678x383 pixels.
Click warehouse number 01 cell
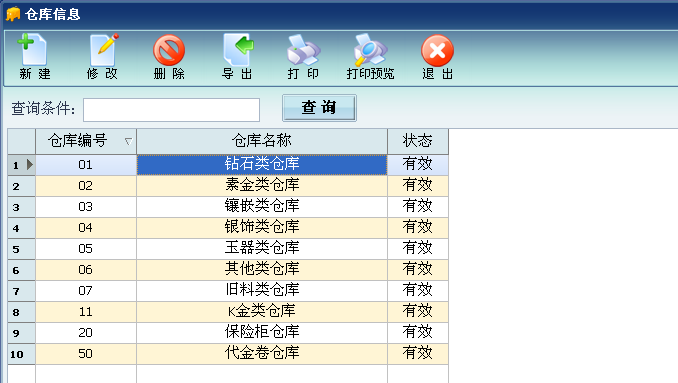[x=86, y=165]
